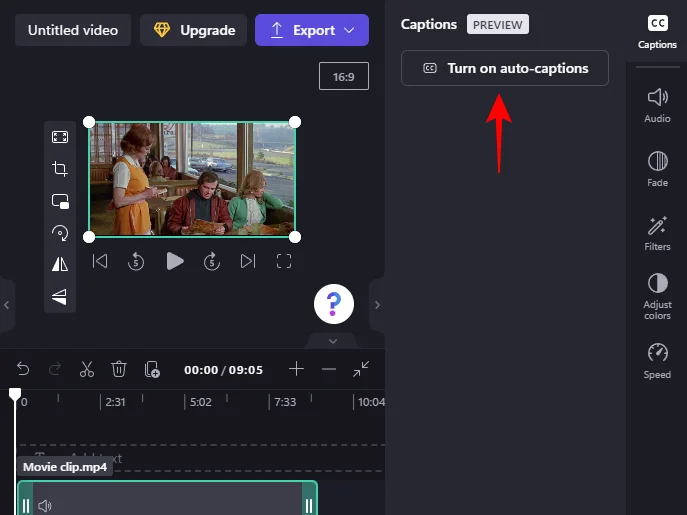
Task: Duplicate the selected clip
Action: 152,369
